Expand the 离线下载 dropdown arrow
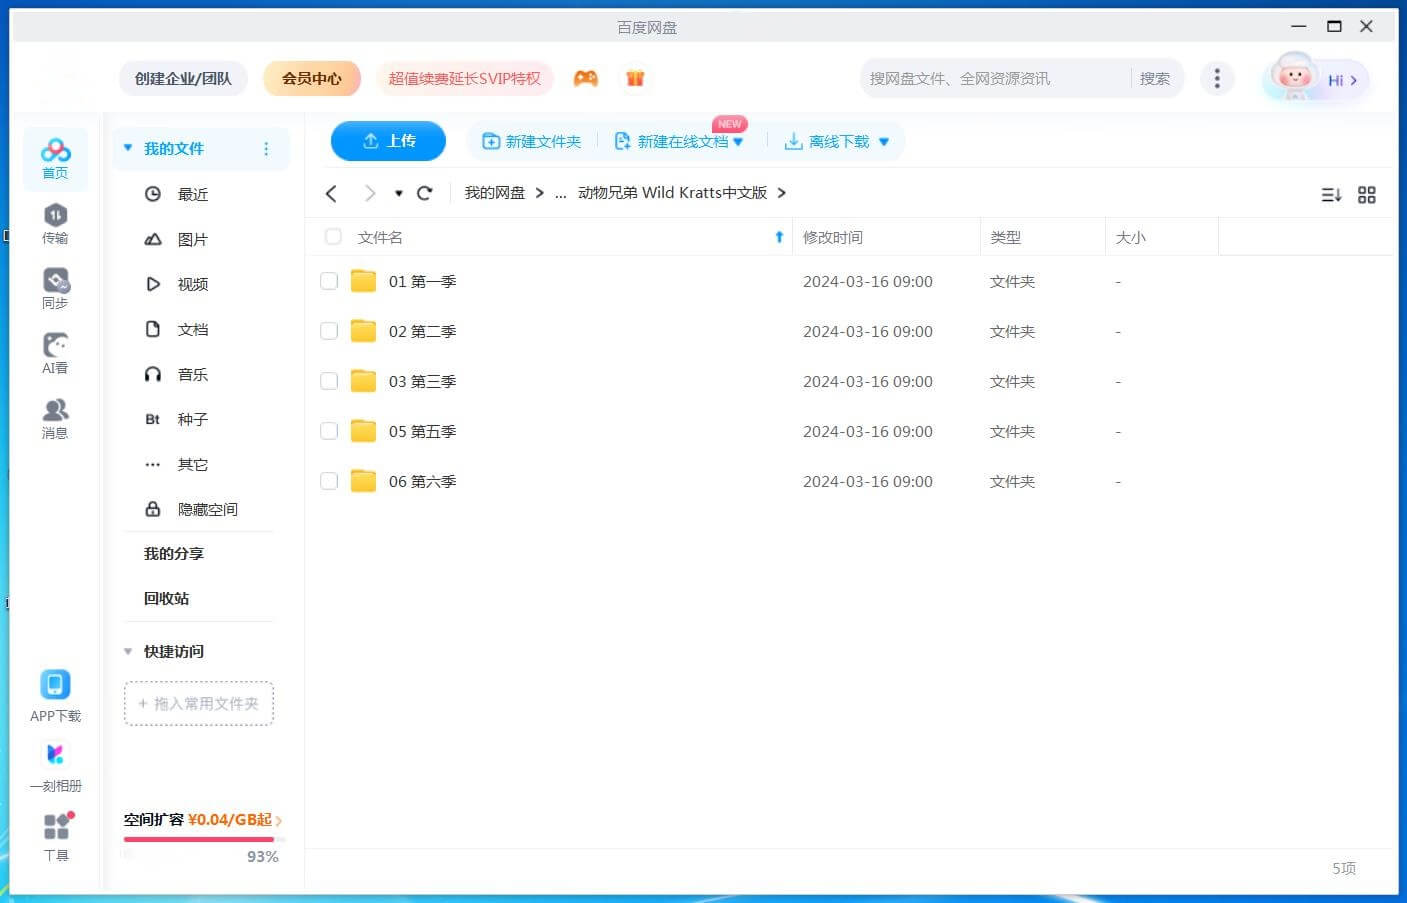This screenshot has width=1407, height=903. pyautogui.click(x=884, y=142)
